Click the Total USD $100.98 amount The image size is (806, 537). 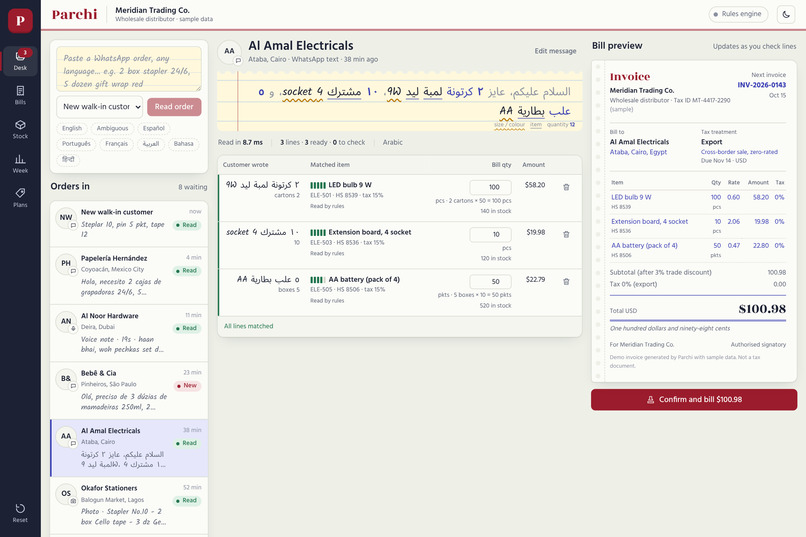tap(762, 309)
